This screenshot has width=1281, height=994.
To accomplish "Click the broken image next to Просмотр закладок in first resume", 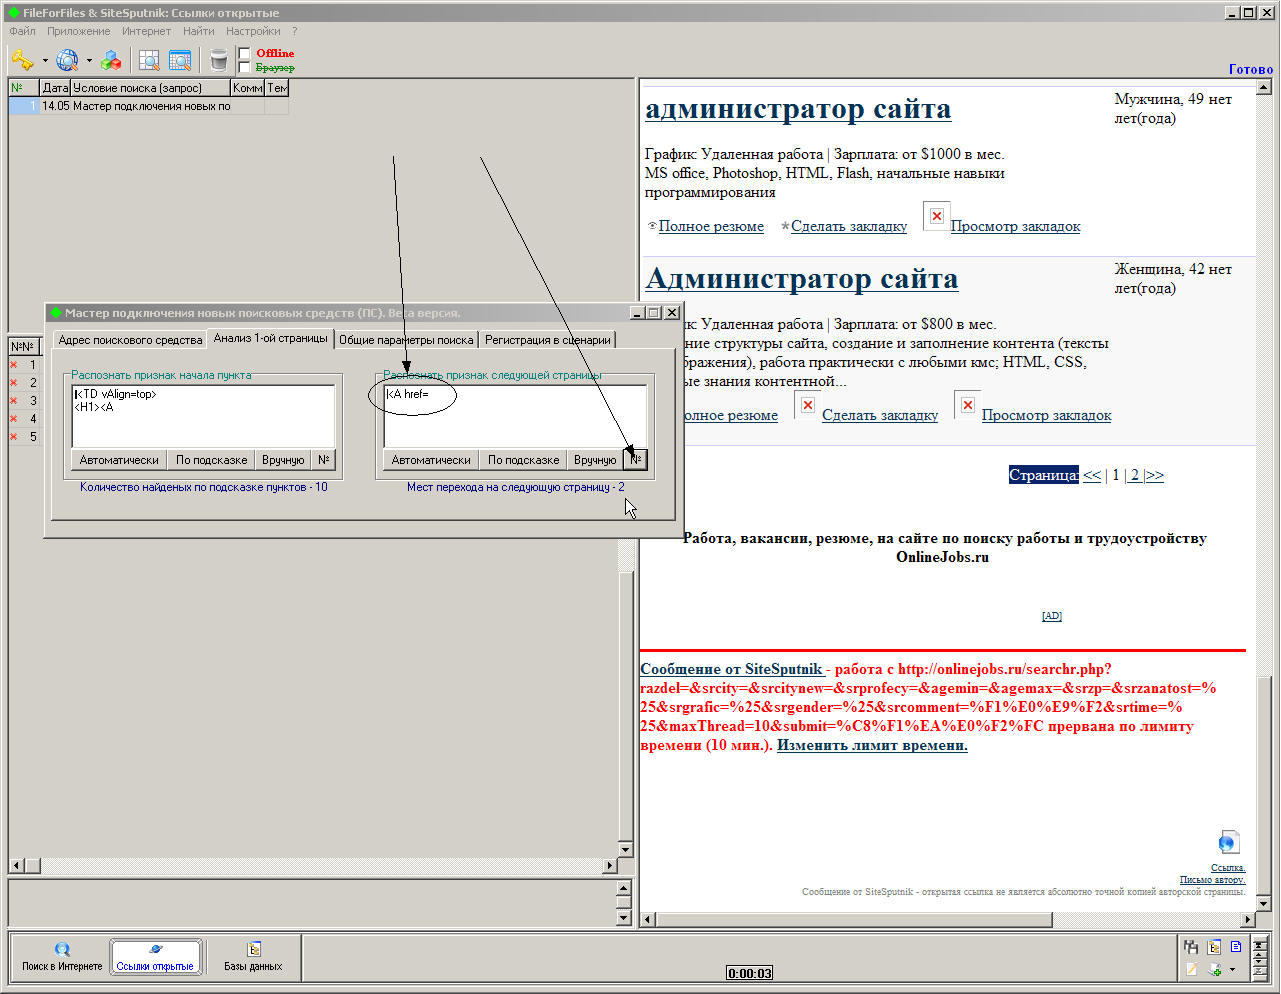I will 937,216.
